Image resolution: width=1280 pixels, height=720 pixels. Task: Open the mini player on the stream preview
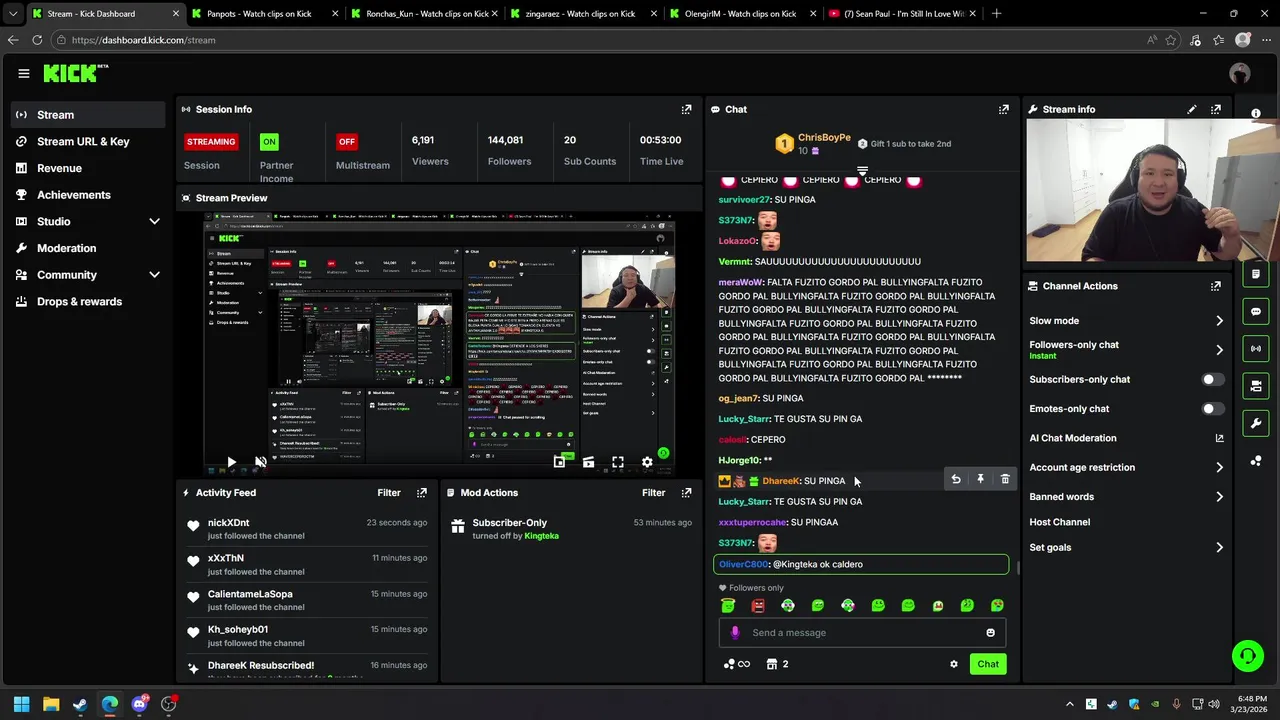tap(559, 462)
